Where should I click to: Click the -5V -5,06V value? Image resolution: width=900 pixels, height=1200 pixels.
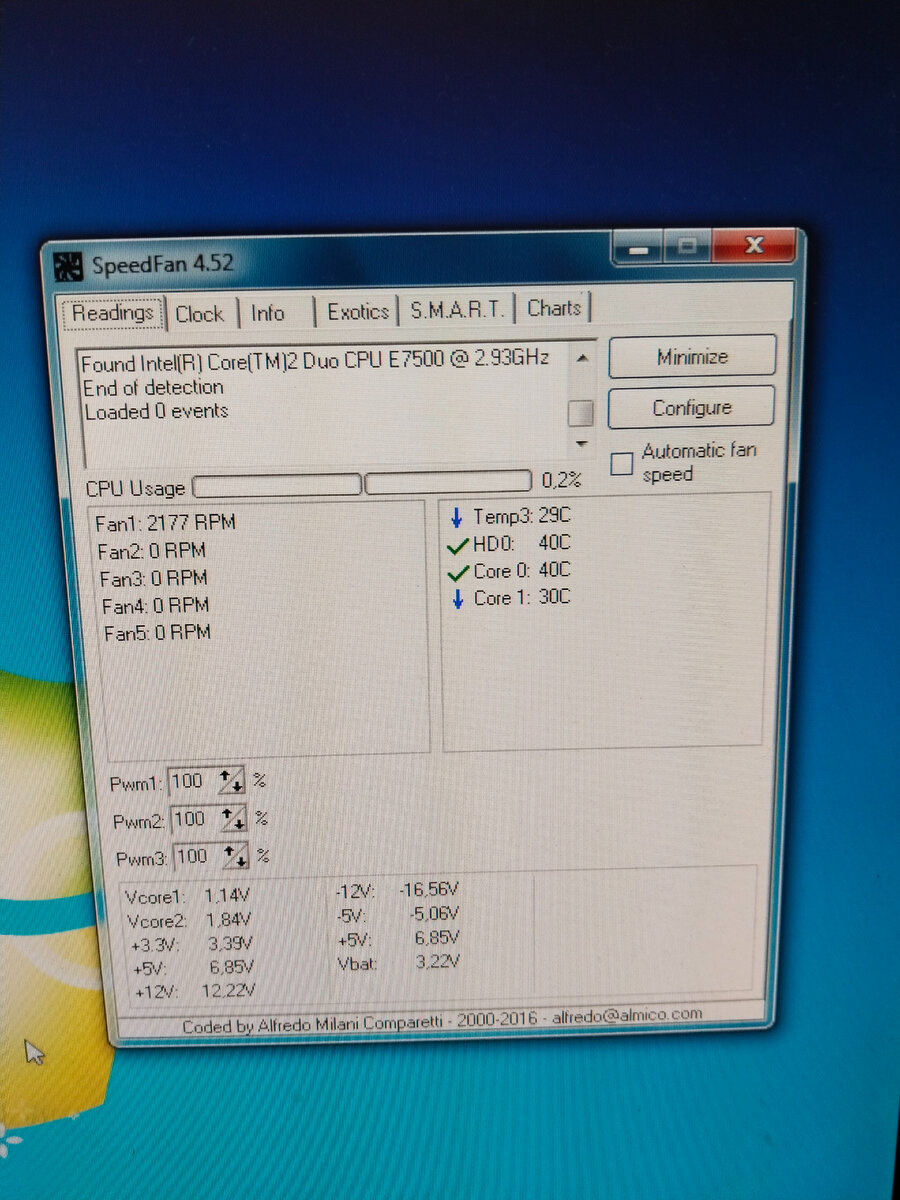coord(434,913)
